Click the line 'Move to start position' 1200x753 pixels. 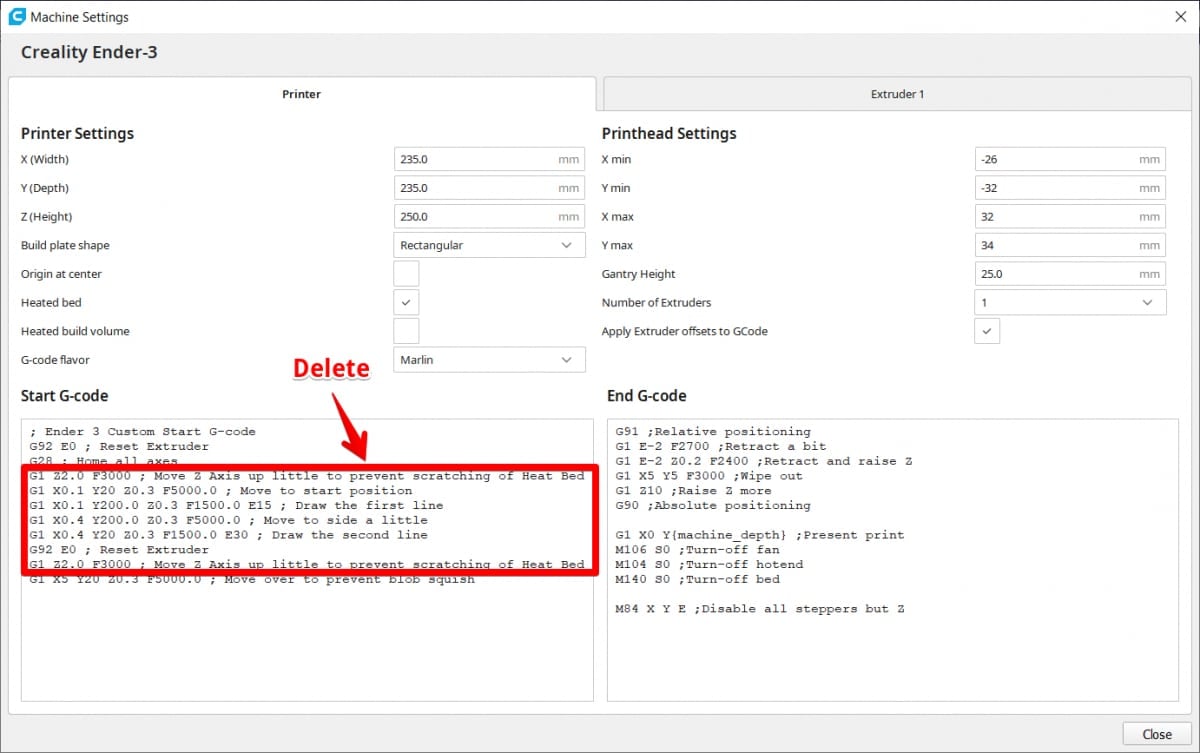[221, 491]
